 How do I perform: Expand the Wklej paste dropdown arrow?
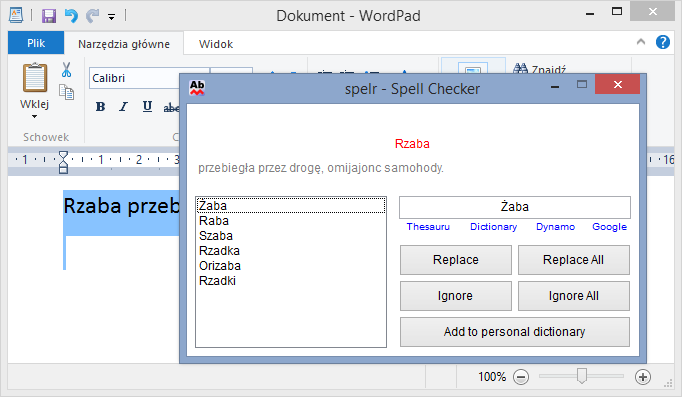34,117
